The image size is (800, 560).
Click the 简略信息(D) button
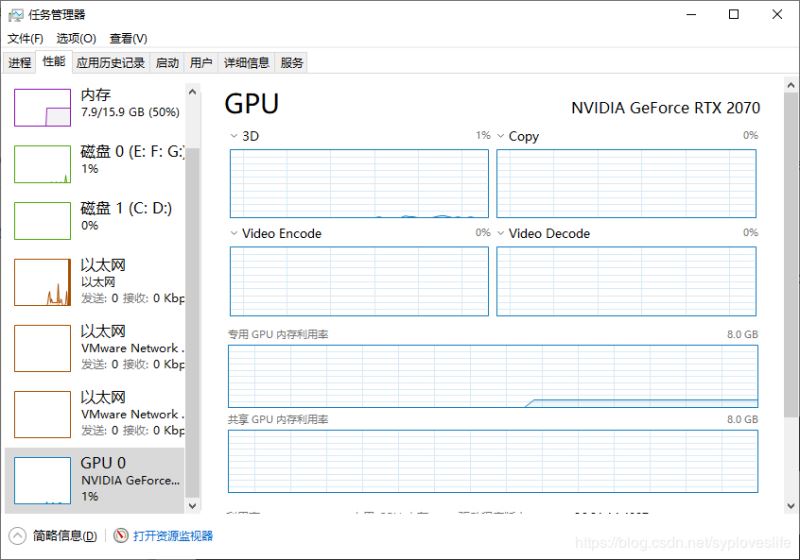tap(65, 536)
